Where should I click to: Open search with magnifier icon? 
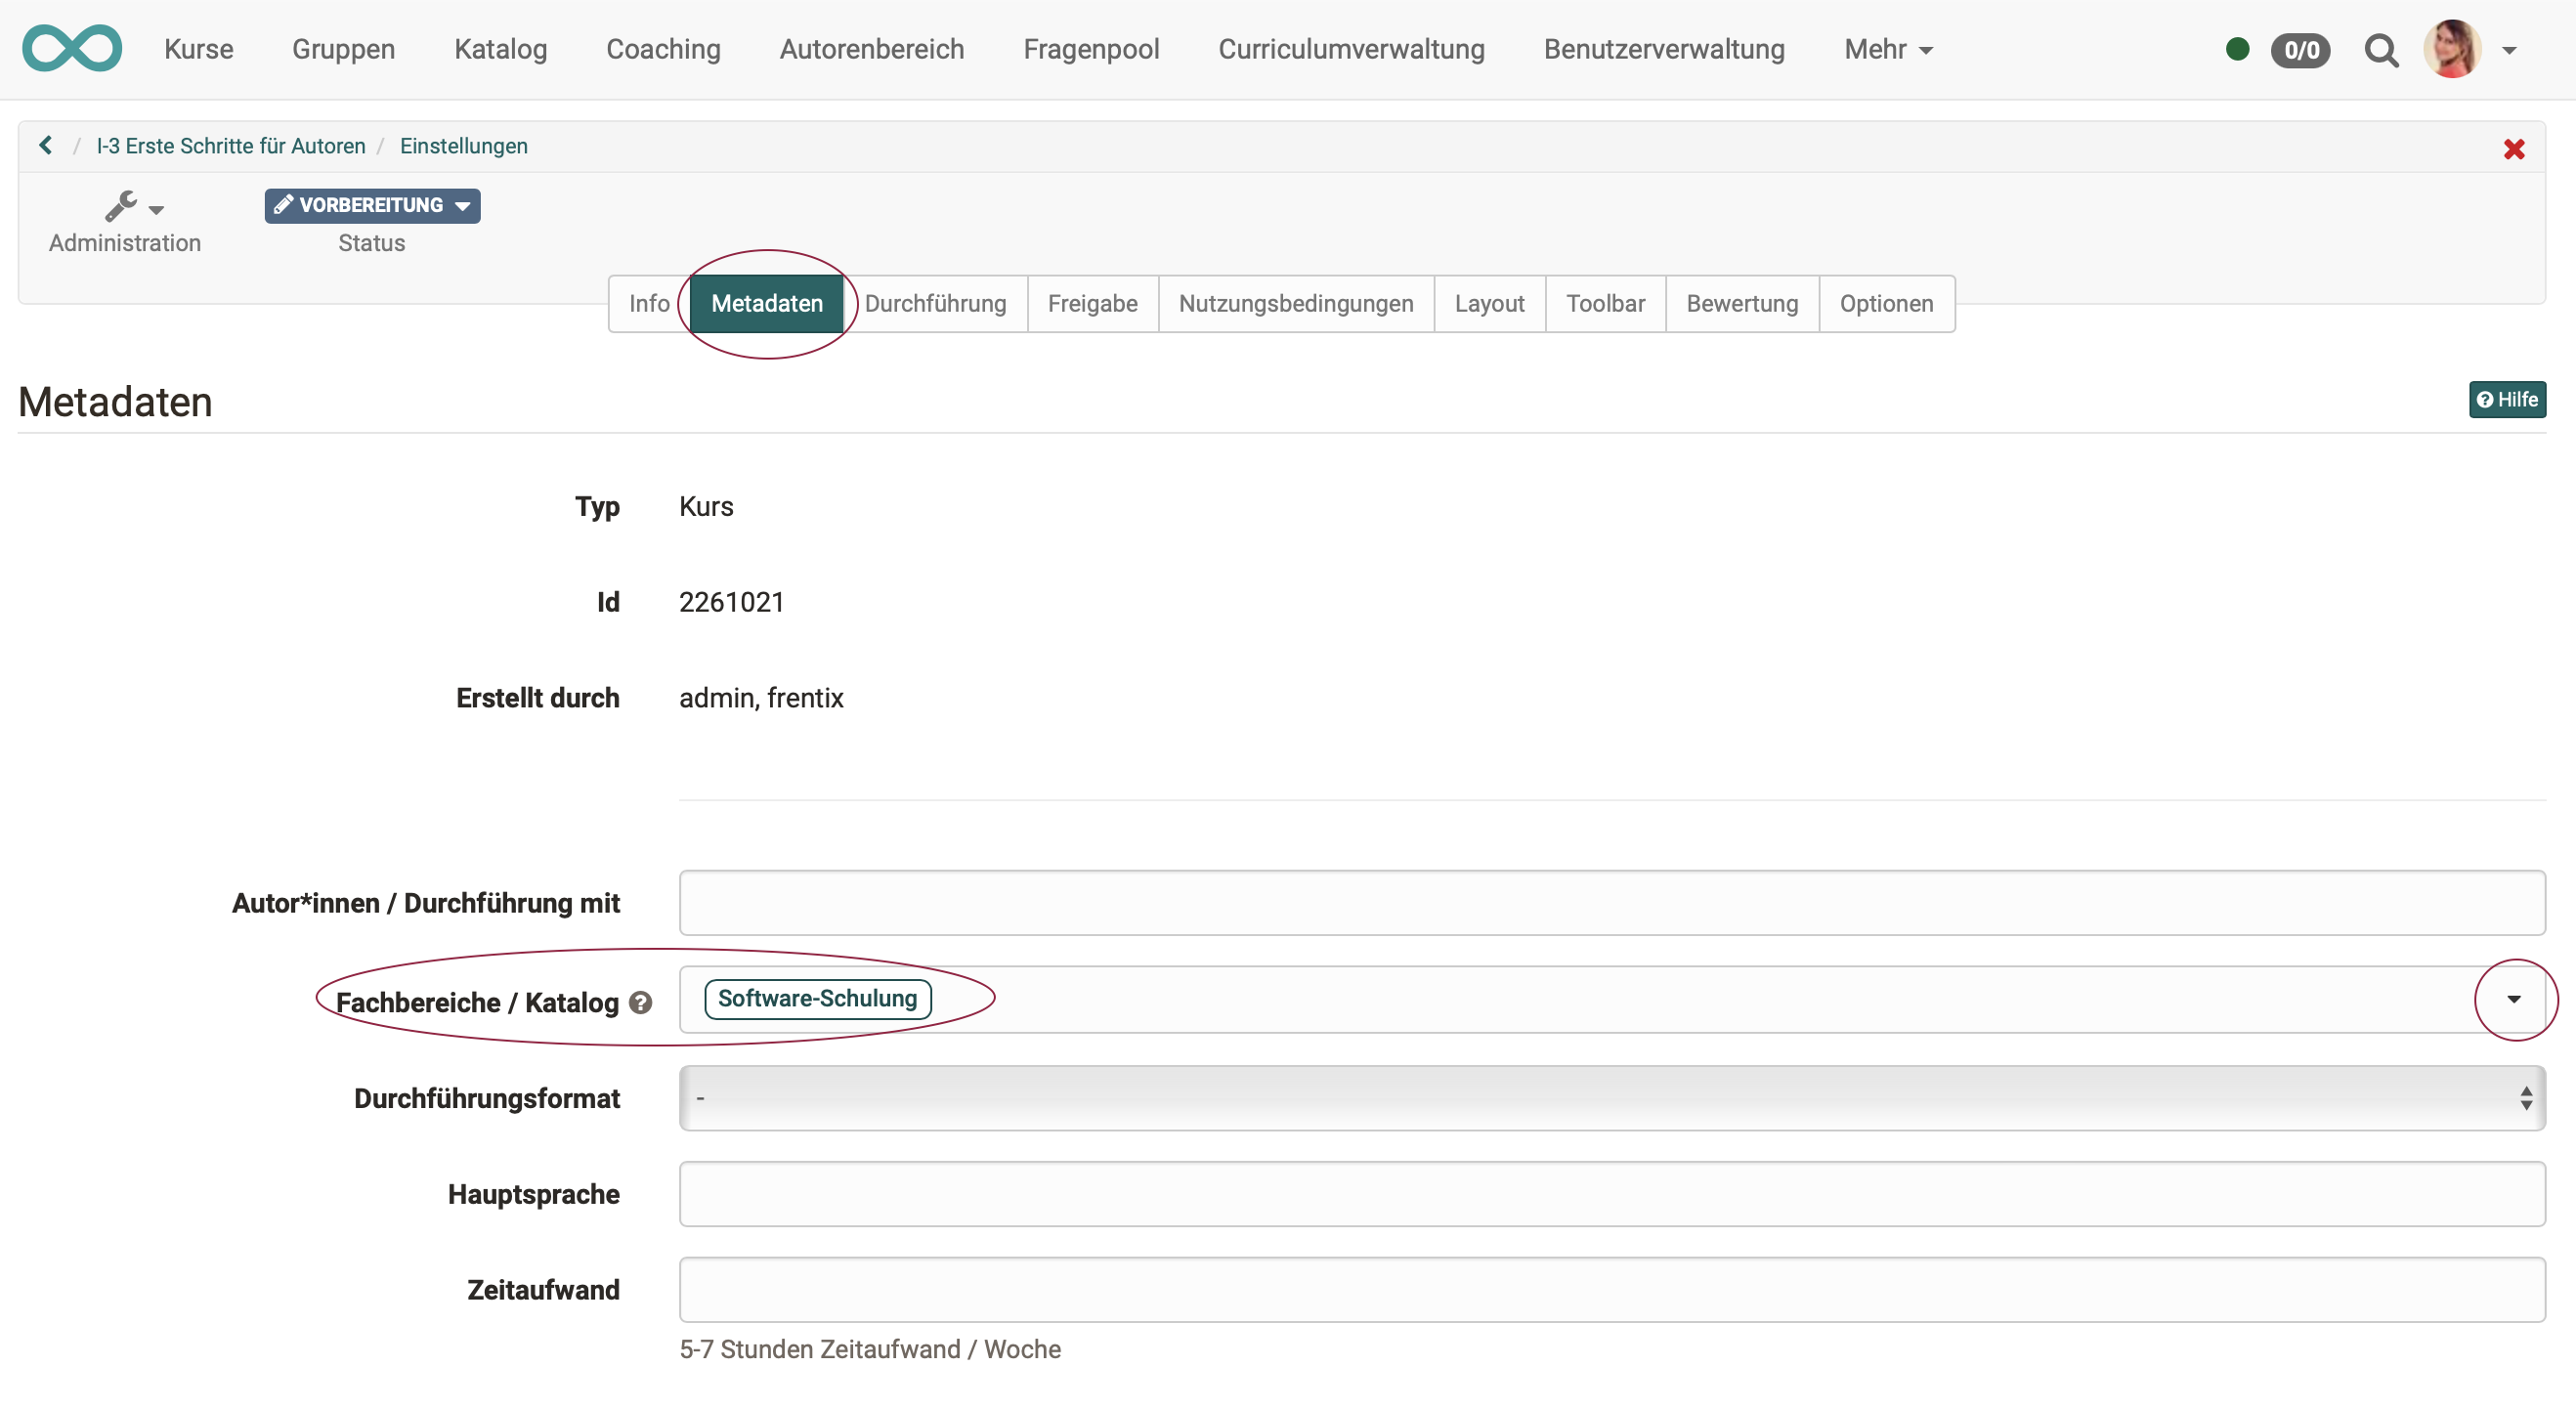(x=2381, y=50)
